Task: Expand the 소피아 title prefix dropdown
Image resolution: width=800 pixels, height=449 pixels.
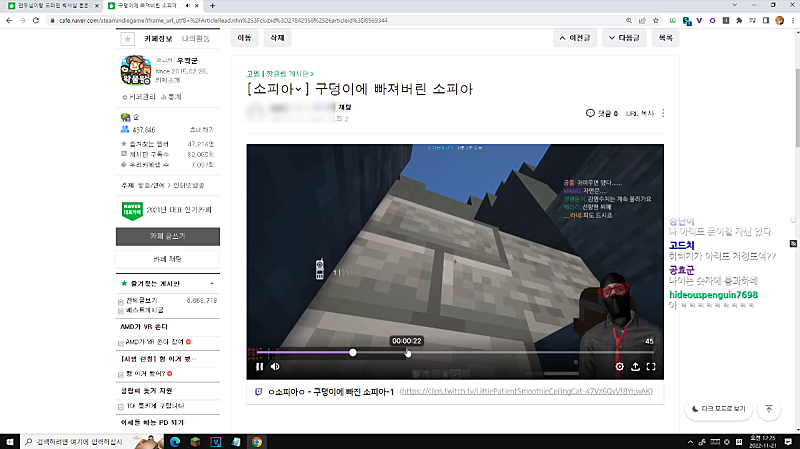Action: click(x=298, y=89)
